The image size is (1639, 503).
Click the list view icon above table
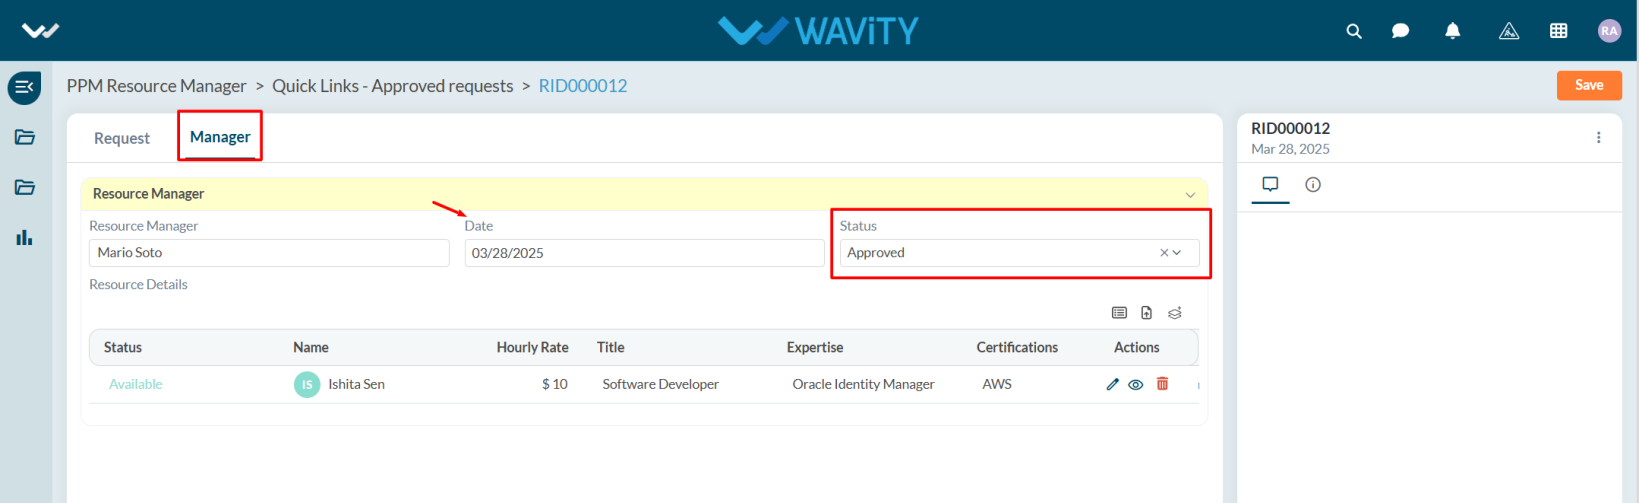[1119, 313]
